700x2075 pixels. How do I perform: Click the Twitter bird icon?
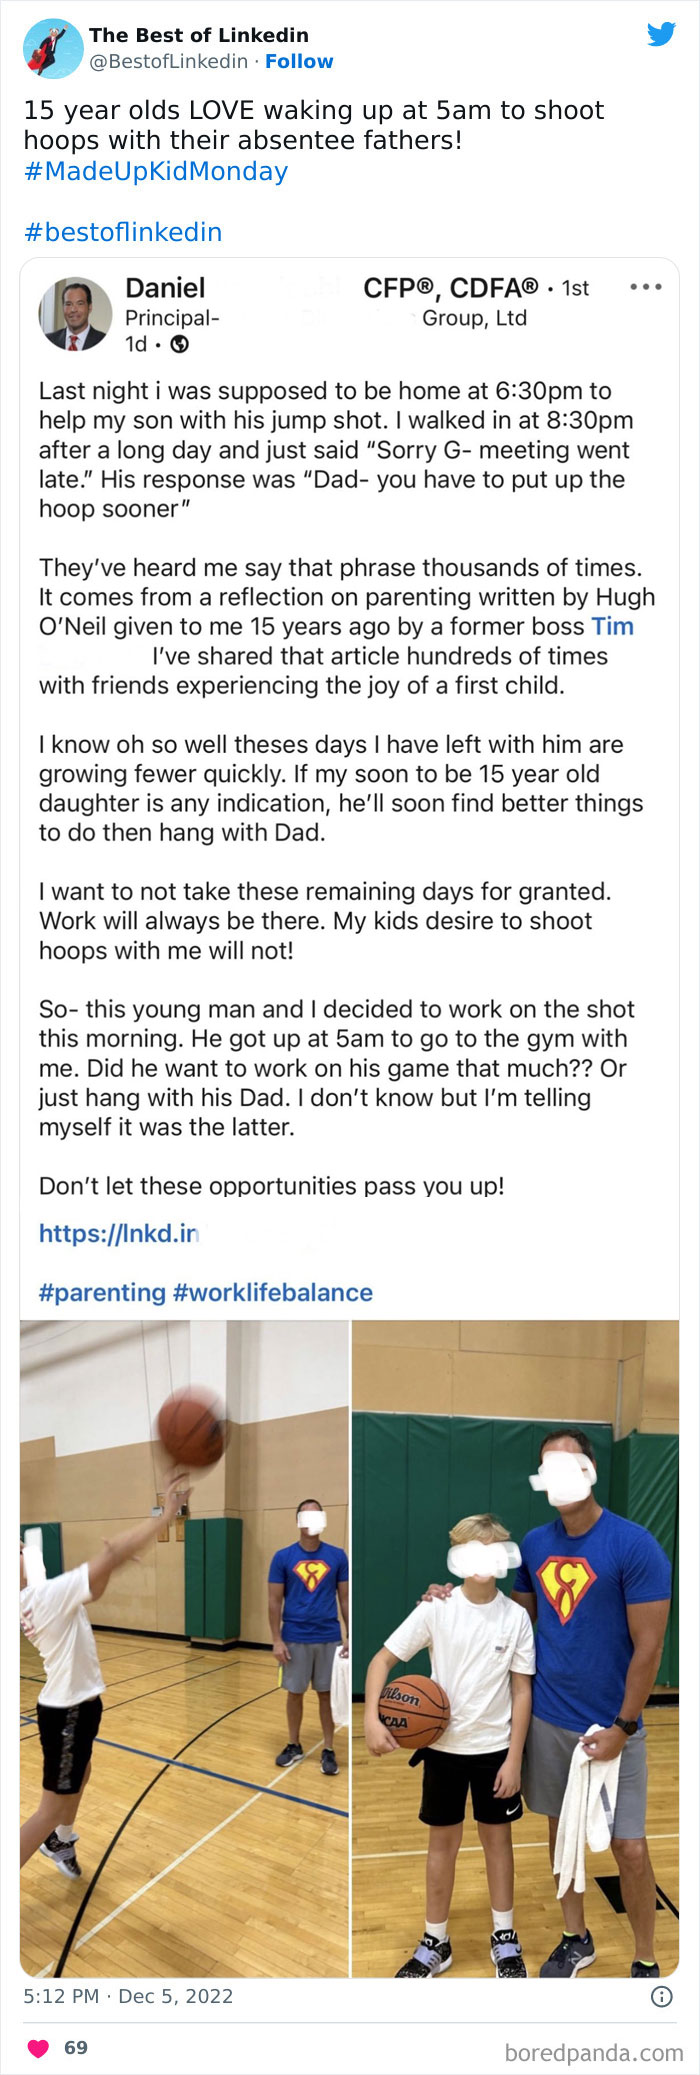pos(663,34)
